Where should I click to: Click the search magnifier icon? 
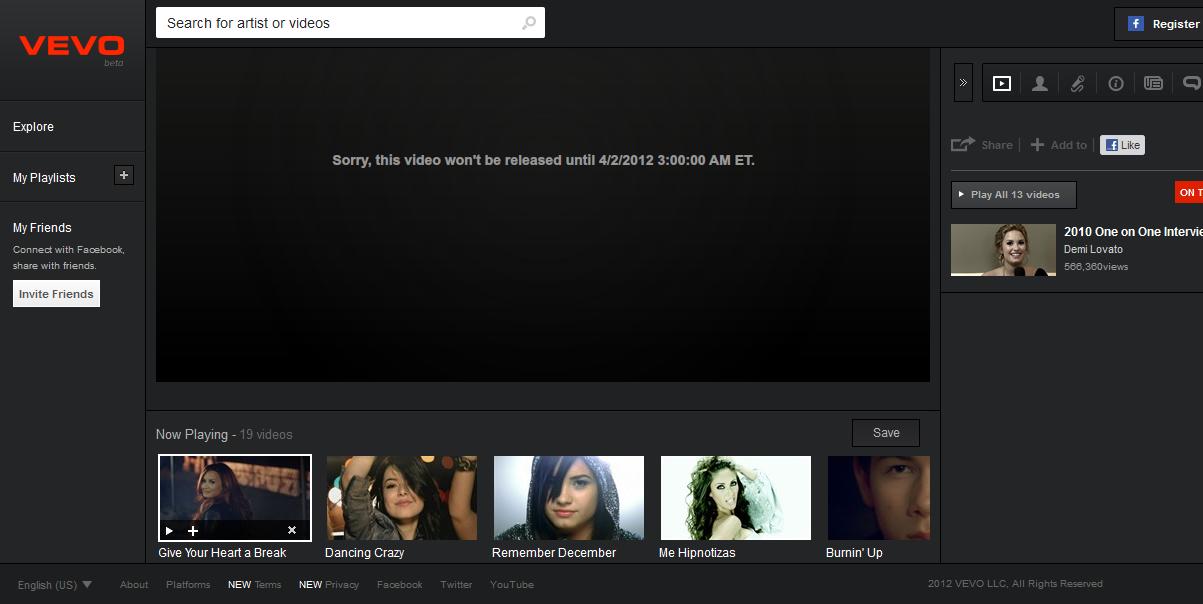pyautogui.click(x=529, y=23)
